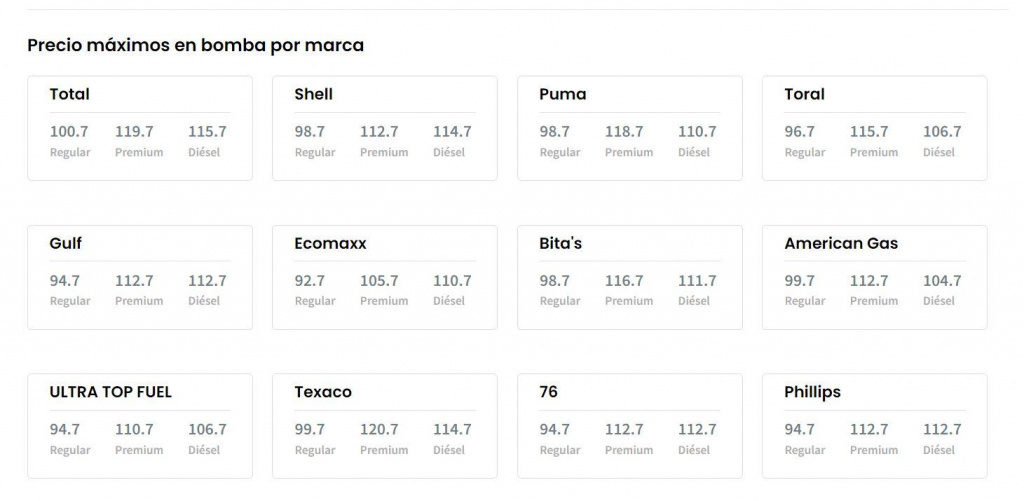Click the Gulf brand heading

pyautogui.click(x=65, y=243)
